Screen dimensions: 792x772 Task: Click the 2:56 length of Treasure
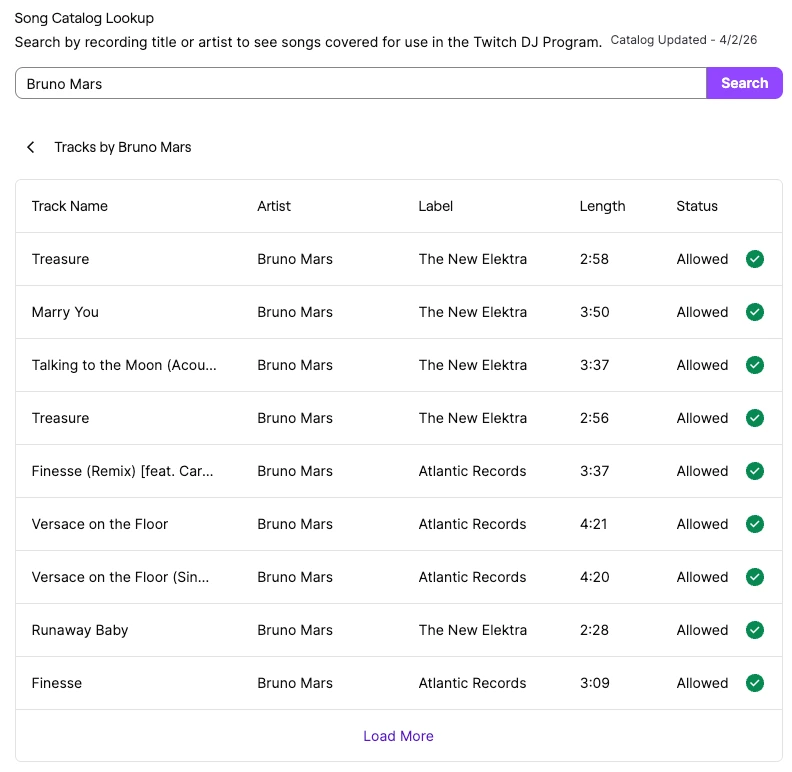tap(594, 418)
